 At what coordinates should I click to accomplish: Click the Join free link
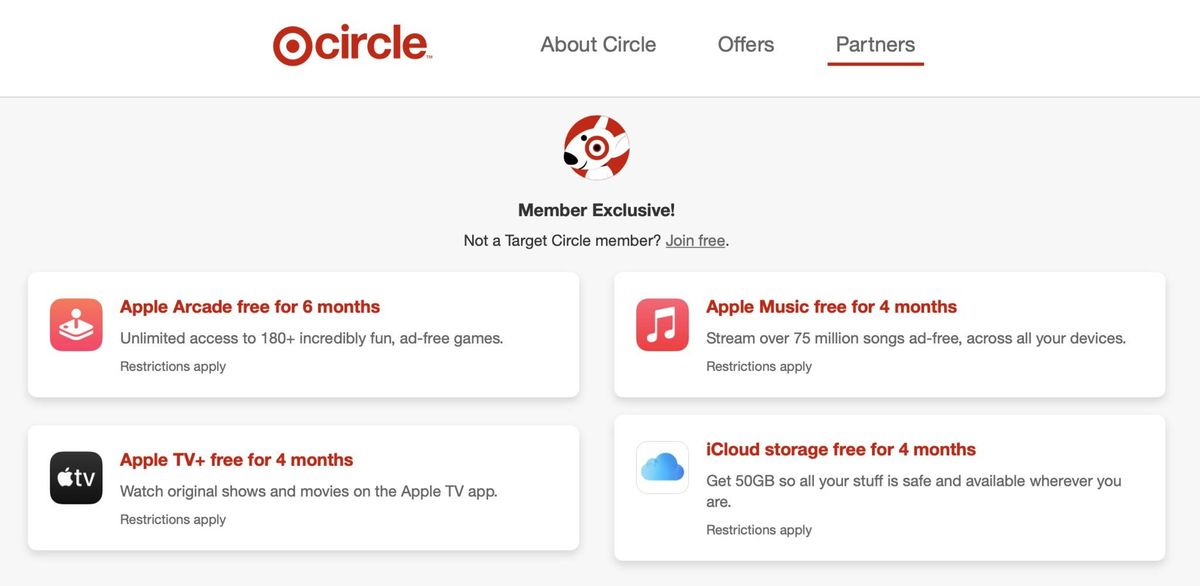(x=695, y=240)
